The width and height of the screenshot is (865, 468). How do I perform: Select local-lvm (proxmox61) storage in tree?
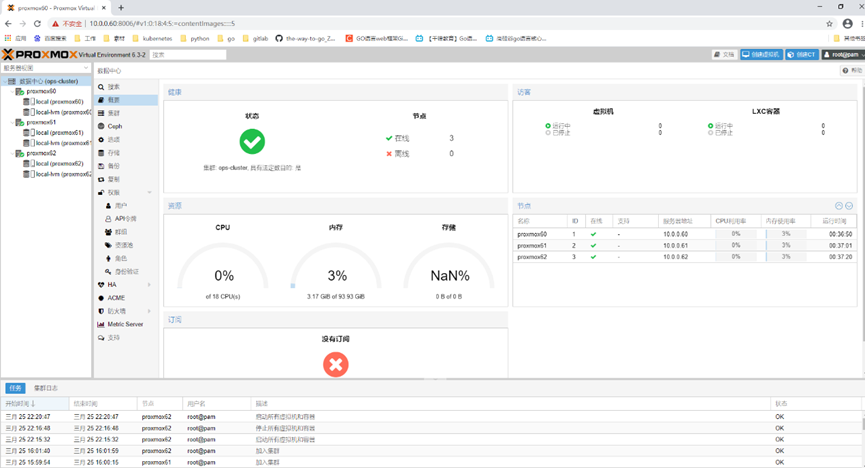point(58,143)
